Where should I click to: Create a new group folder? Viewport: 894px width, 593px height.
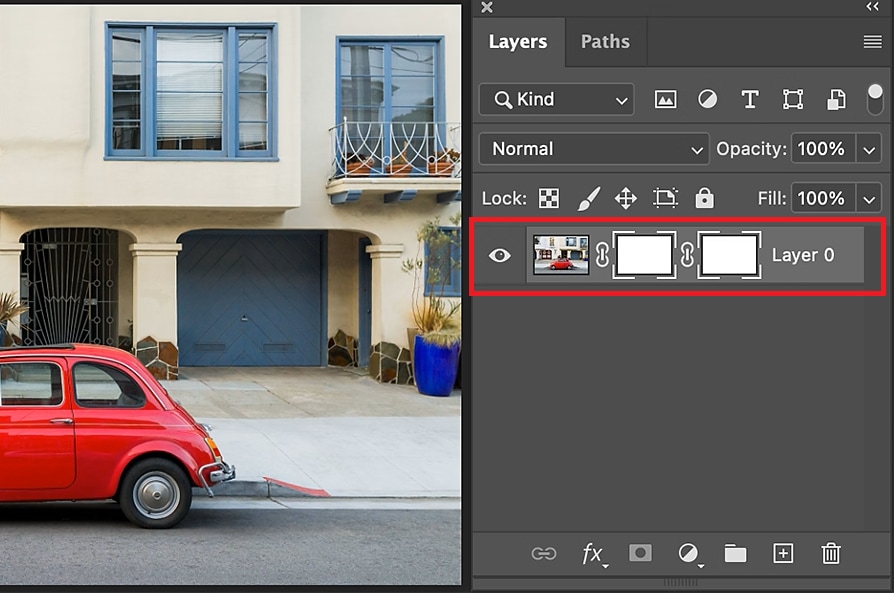[735, 554]
